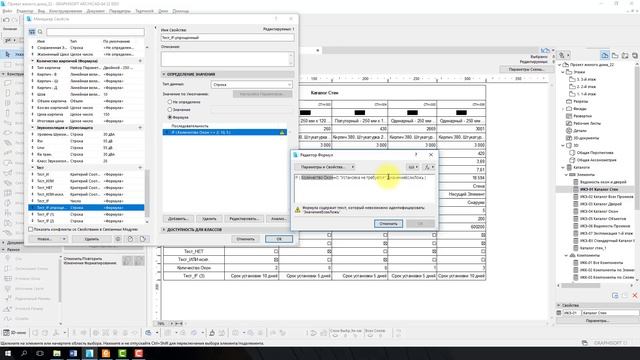Select the Тест_IF (1) property row
Image resolution: width=640 pixels, height=360 pixels.
[86, 214]
